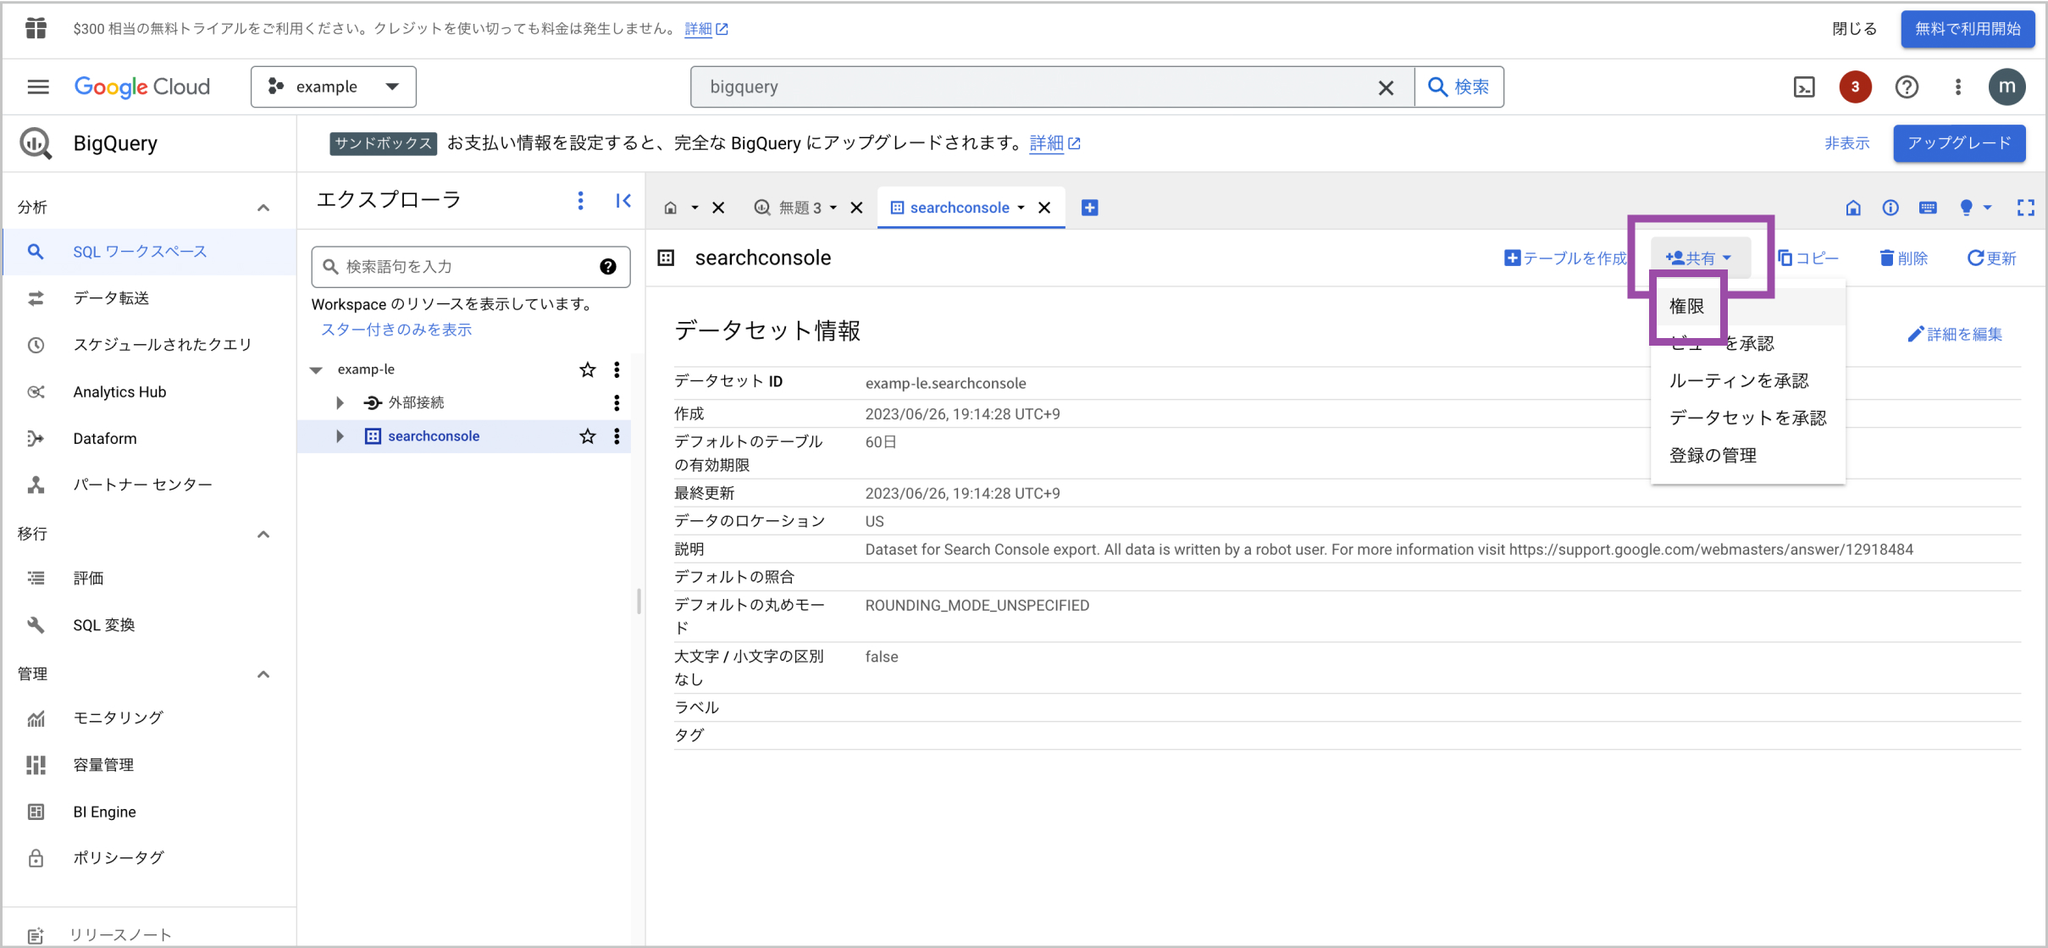Open actions menu for 外部接続
2048x948 pixels.
click(x=617, y=403)
